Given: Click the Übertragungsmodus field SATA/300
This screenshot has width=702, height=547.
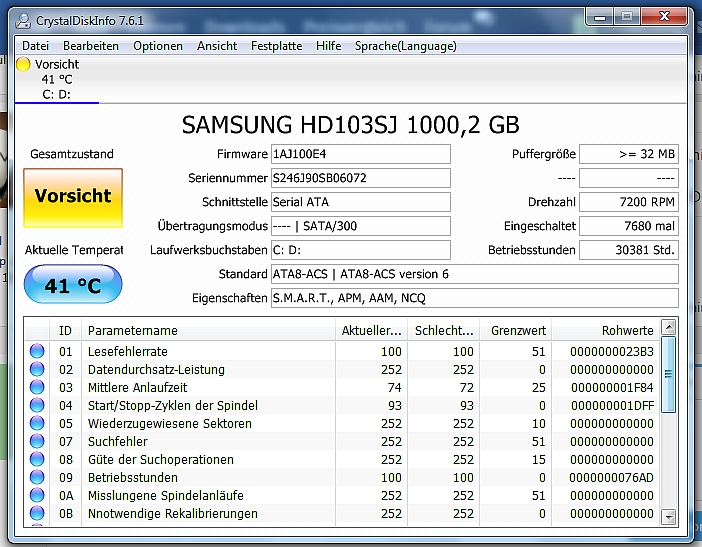Looking at the screenshot, I should (x=360, y=226).
